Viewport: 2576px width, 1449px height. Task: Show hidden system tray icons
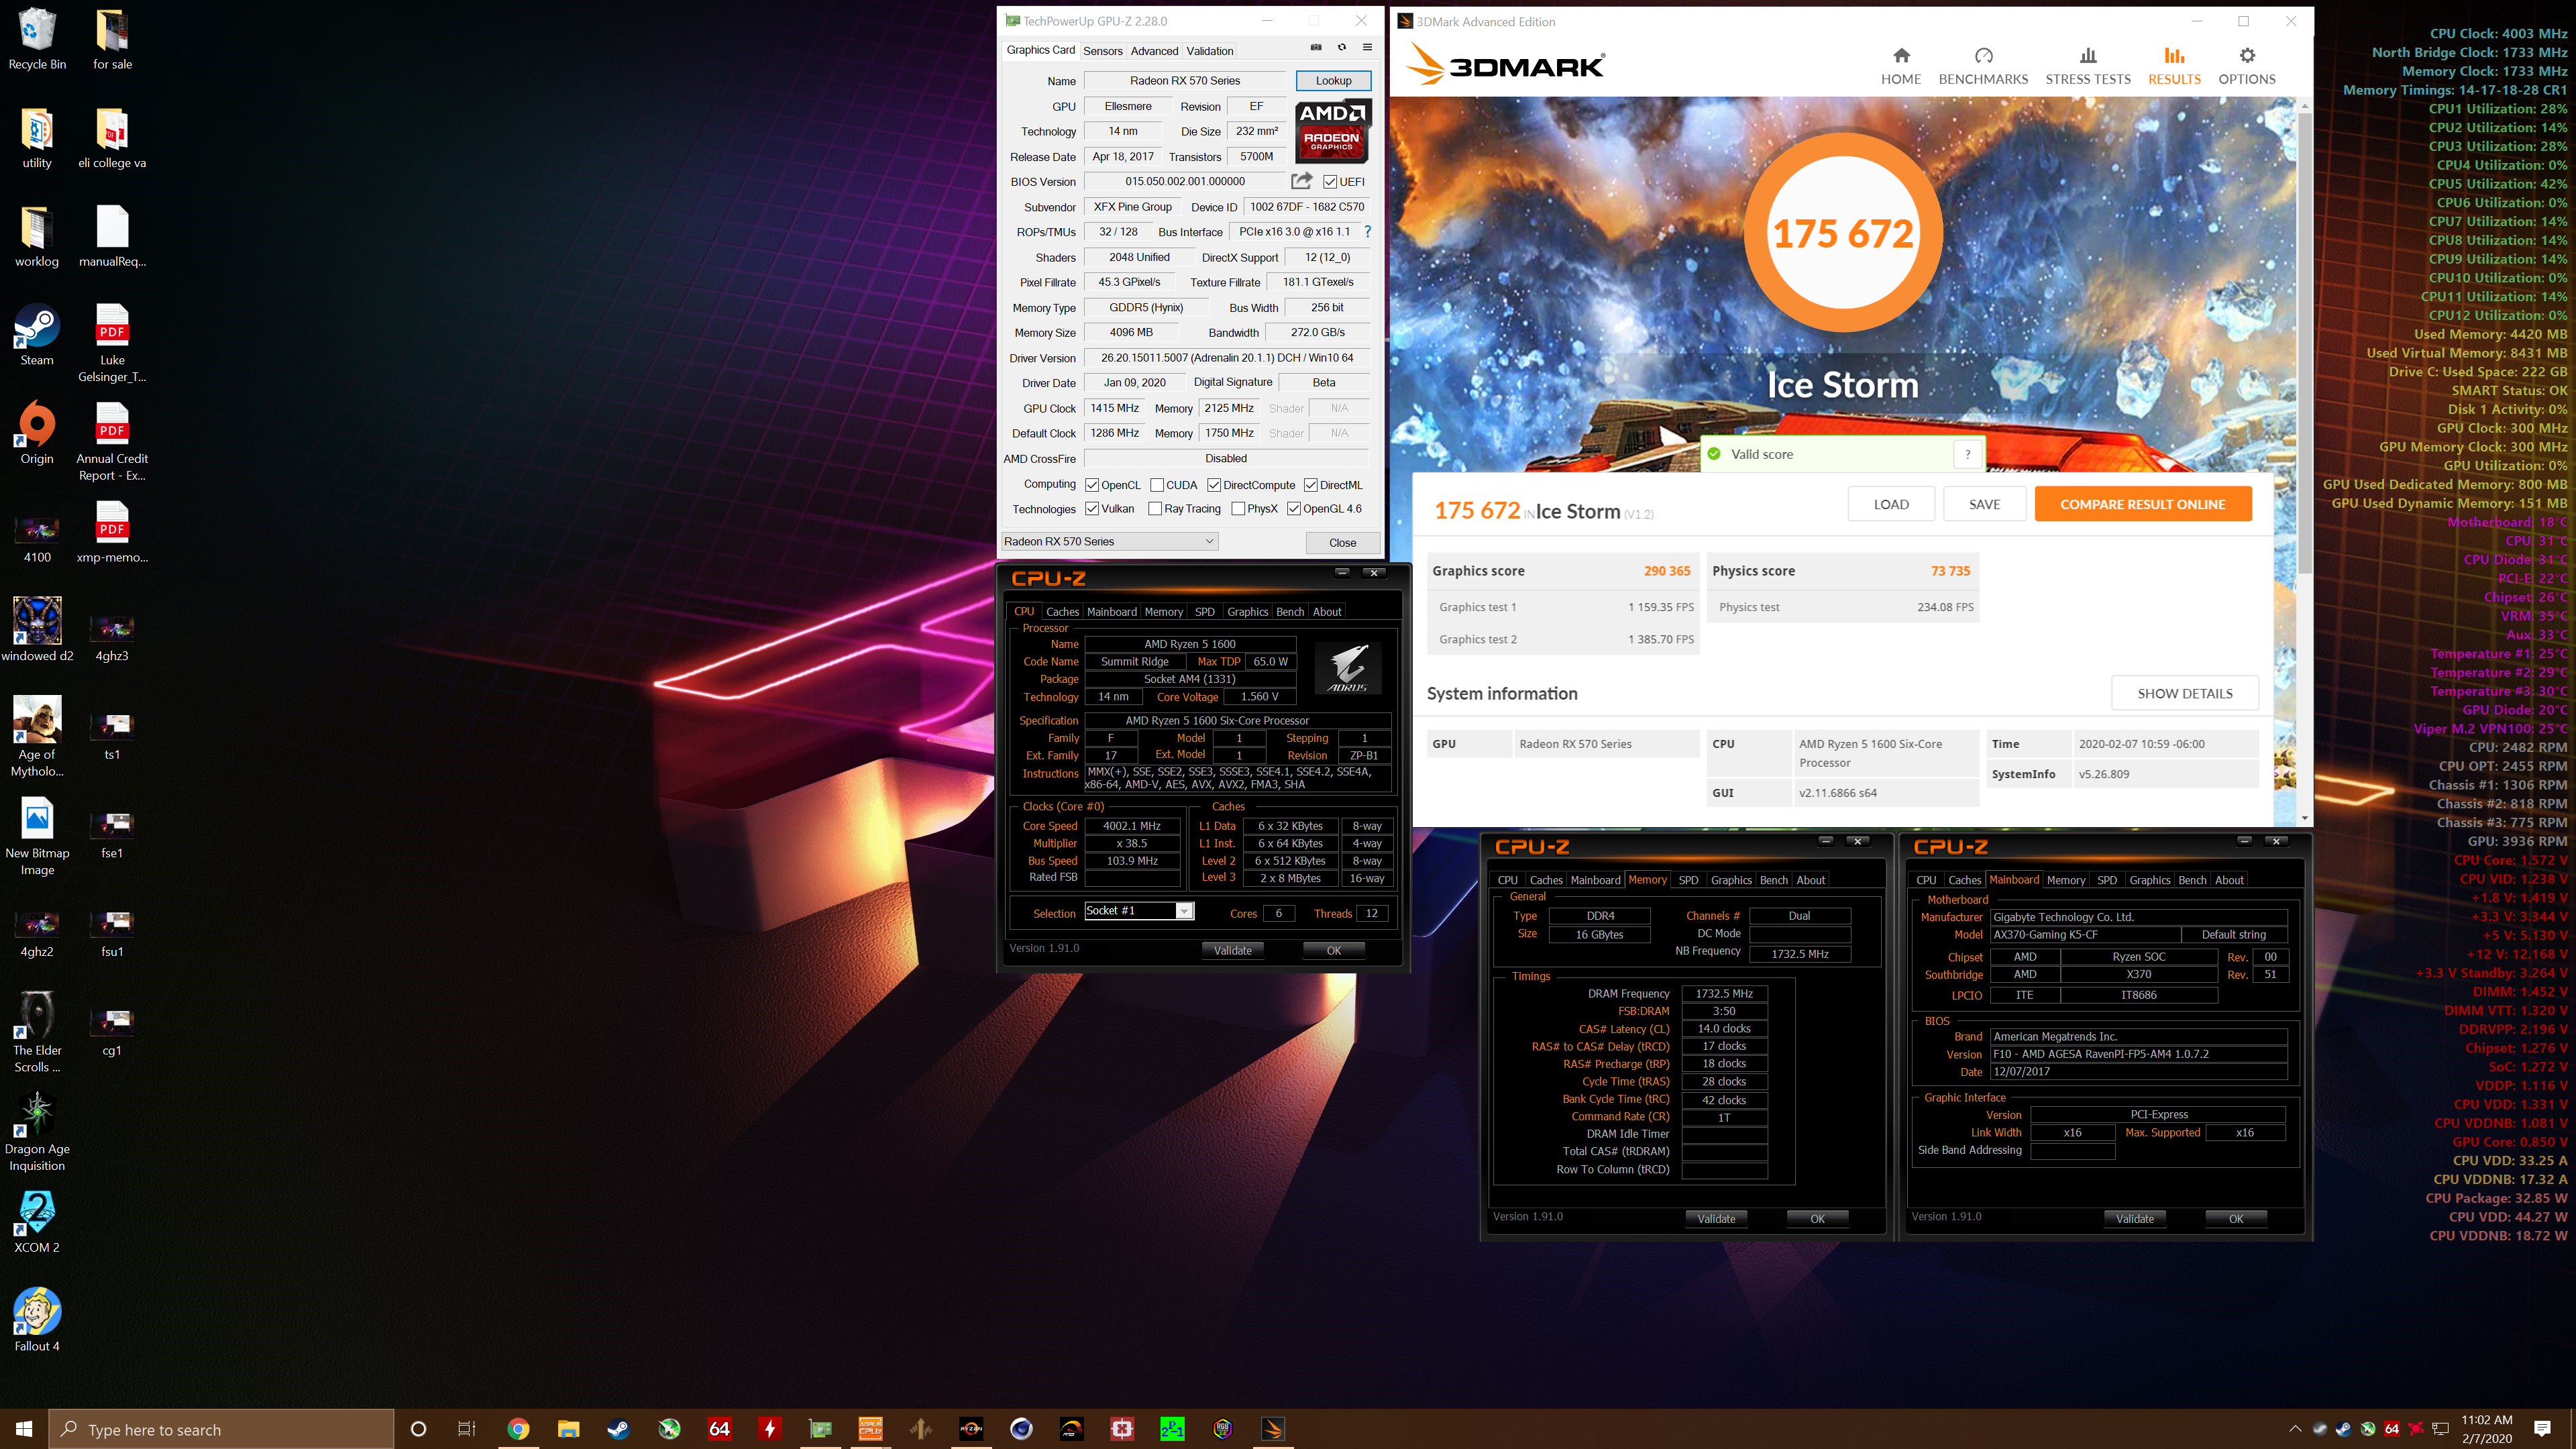(x=2295, y=1429)
